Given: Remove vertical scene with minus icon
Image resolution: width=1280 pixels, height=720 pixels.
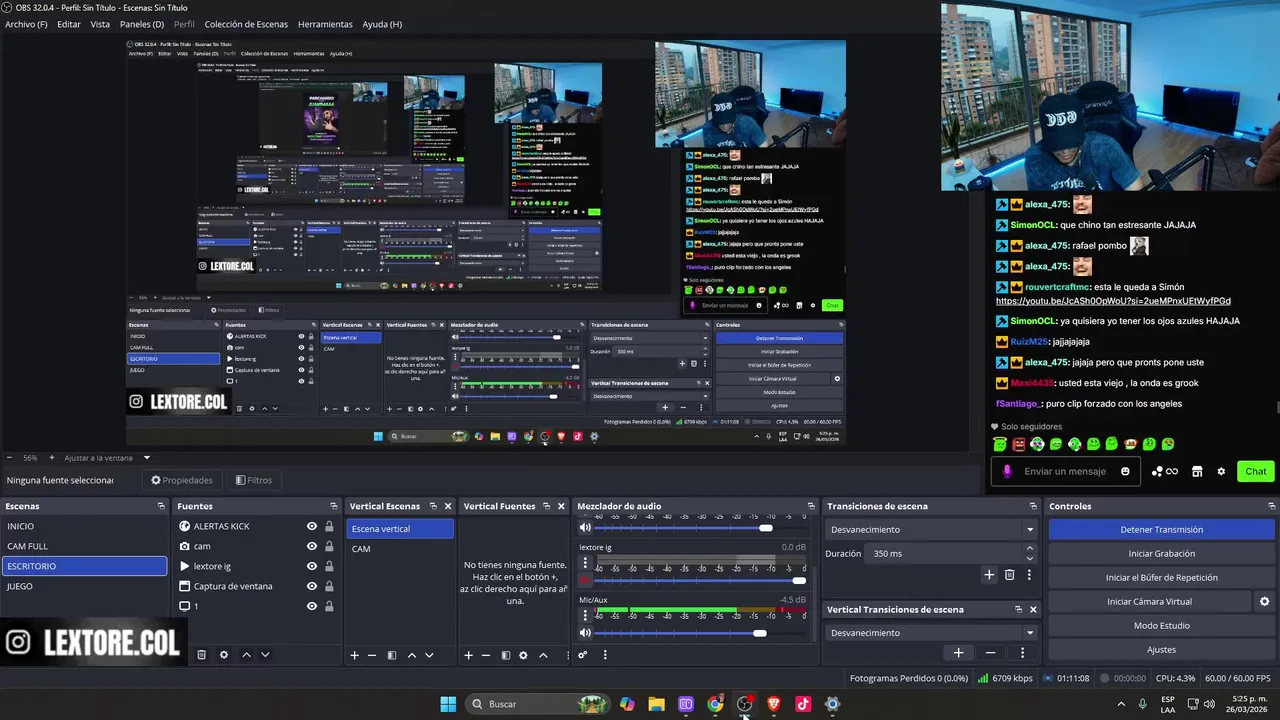Looking at the screenshot, I should click(372, 655).
